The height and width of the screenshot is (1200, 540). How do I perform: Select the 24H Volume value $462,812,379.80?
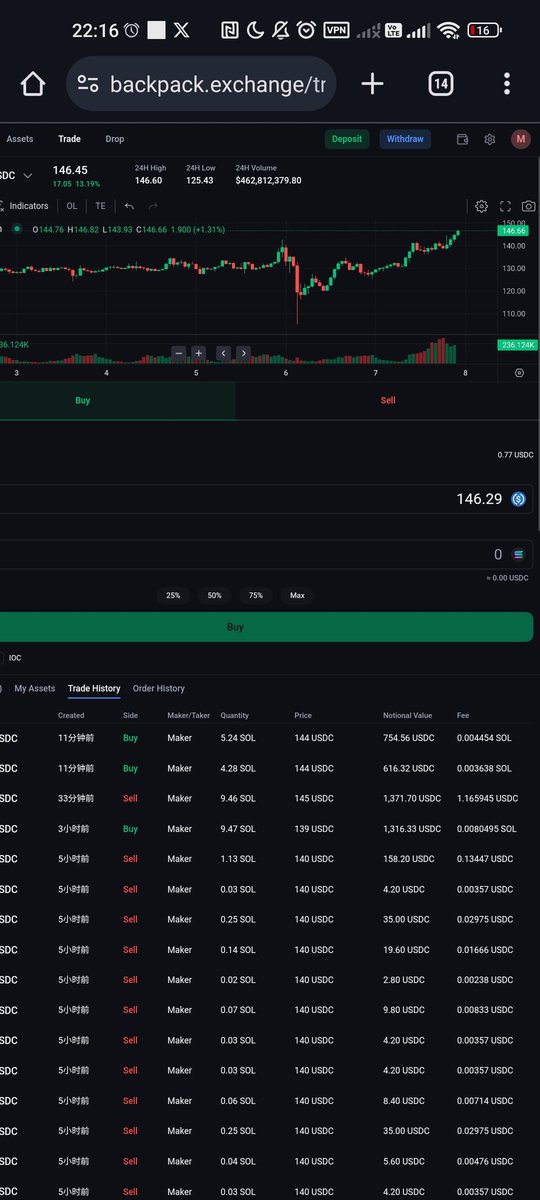tap(268, 181)
